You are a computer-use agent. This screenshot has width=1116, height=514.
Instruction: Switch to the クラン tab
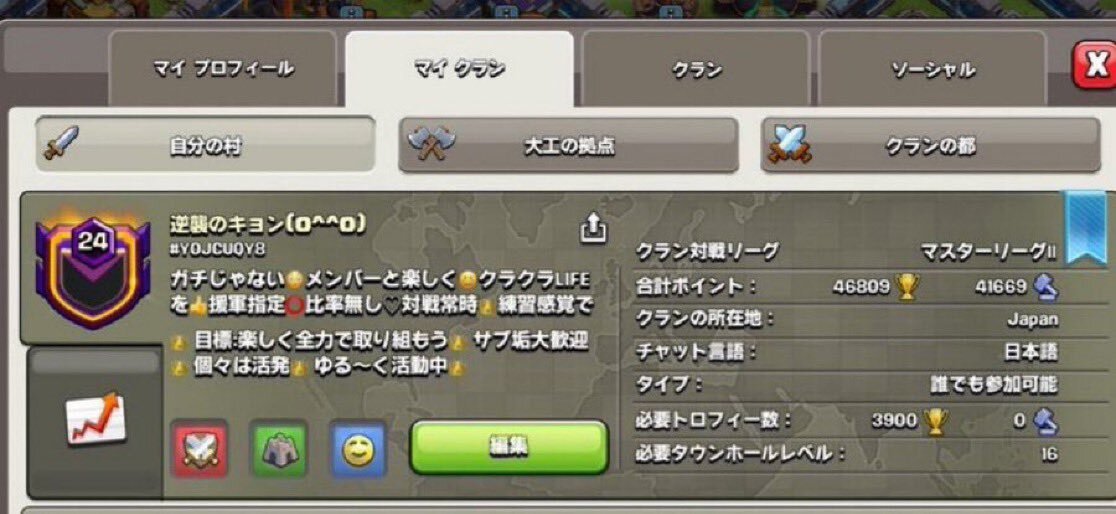click(696, 69)
